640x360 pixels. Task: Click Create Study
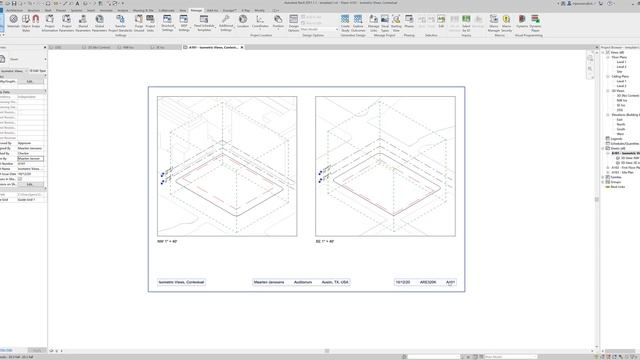[345, 22]
